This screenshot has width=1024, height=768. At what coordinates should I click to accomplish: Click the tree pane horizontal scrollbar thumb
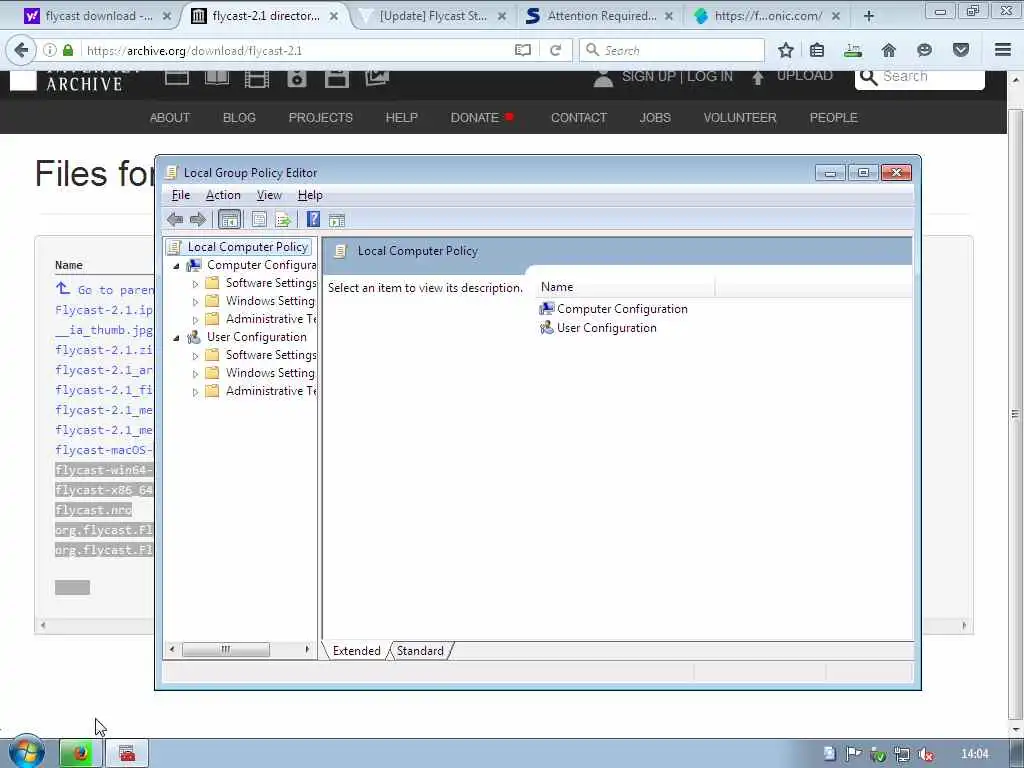click(225, 649)
